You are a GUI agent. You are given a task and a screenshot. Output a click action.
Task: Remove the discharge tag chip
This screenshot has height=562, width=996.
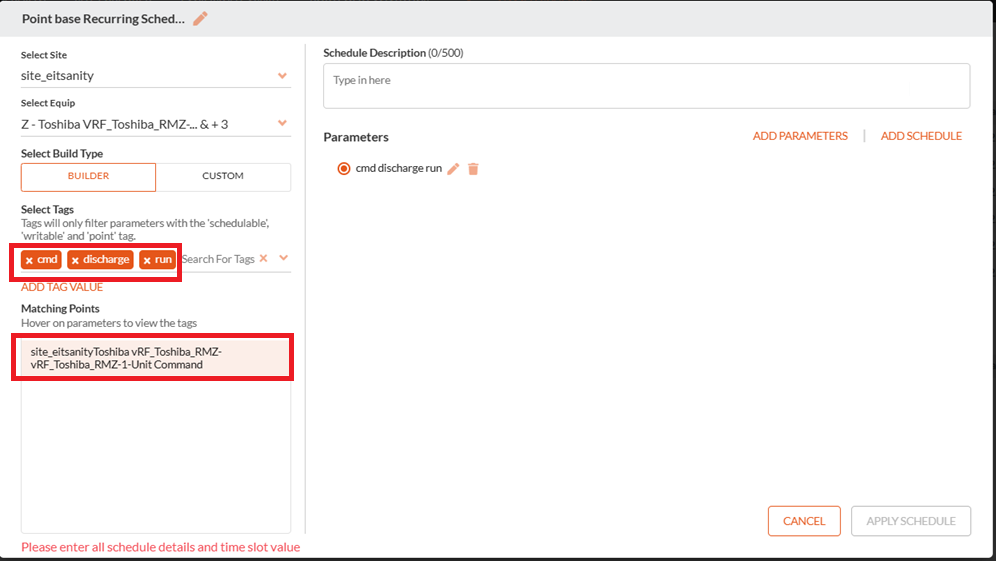click(75, 260)
